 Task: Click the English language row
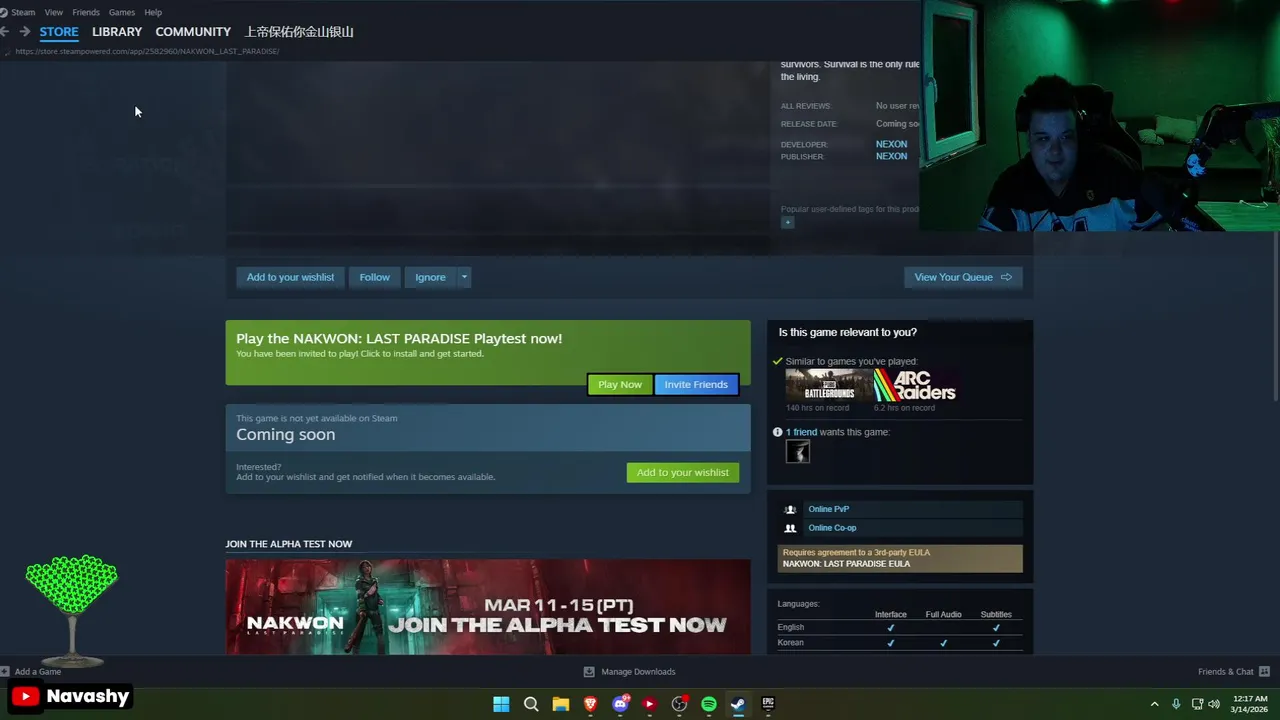point(900,627)
